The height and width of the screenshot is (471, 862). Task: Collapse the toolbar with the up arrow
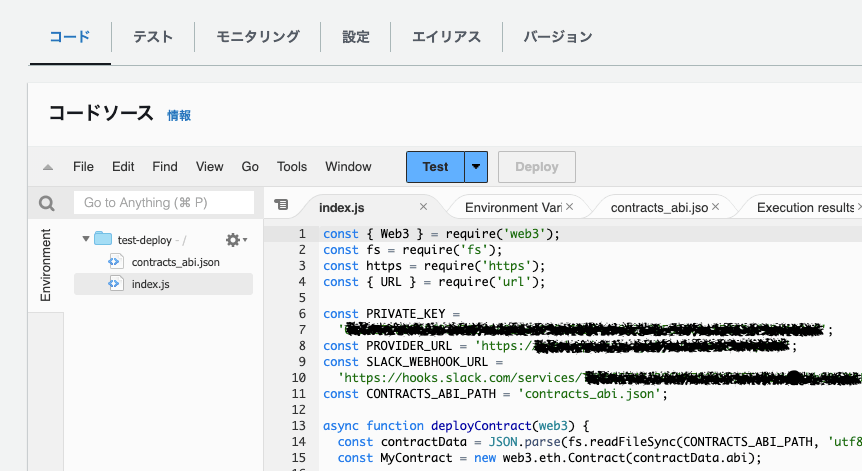click(48, 167)
